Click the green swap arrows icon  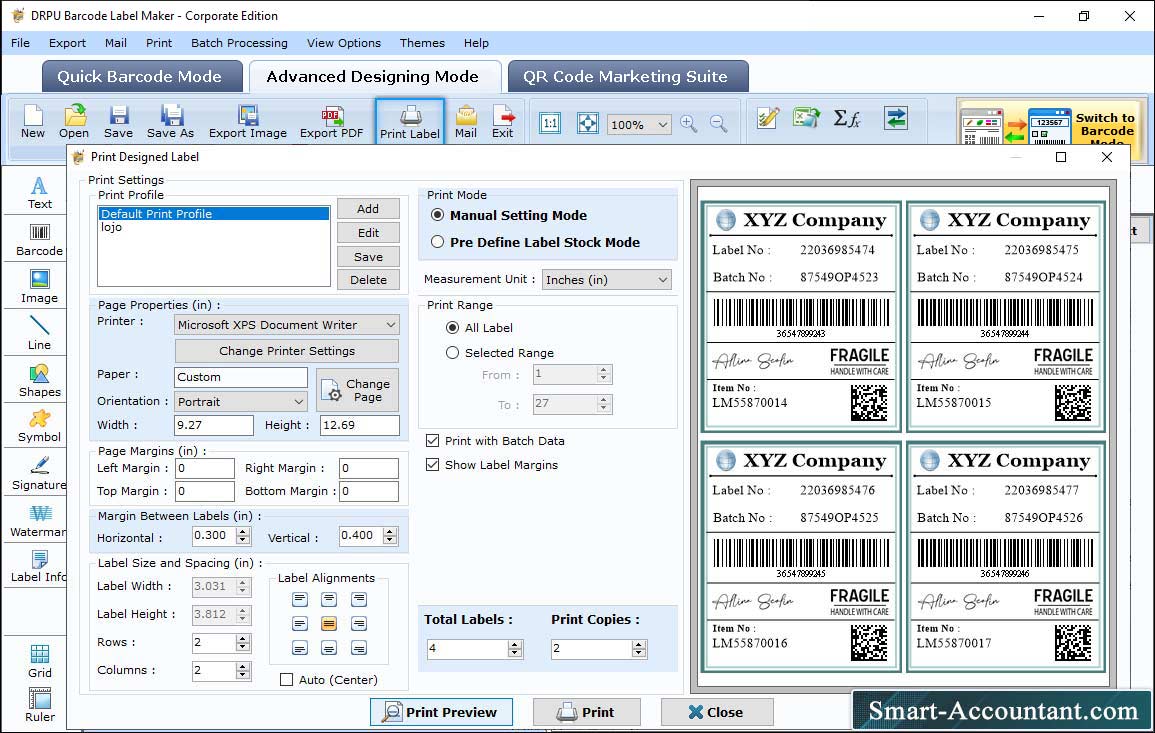(896, 118)
